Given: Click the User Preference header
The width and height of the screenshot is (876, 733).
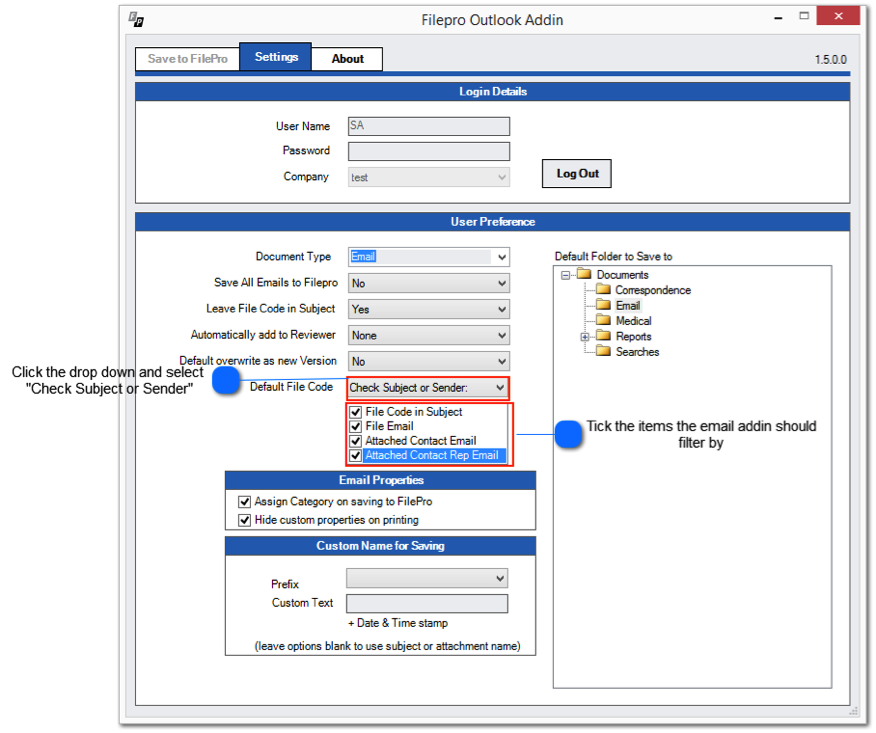Looking at the screenshot, I should click(493, 222).
